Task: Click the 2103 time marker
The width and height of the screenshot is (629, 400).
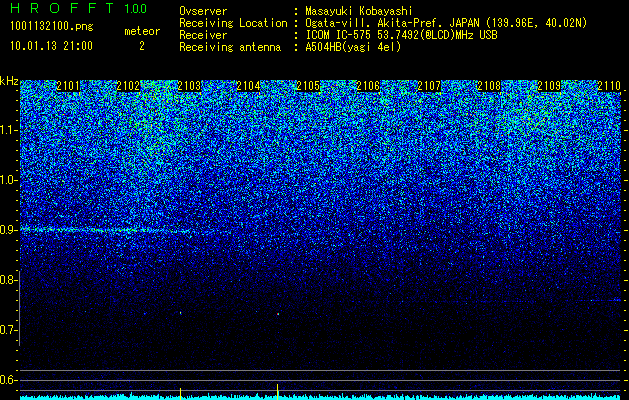Action: pyautogui.click(x=189, y=85)
